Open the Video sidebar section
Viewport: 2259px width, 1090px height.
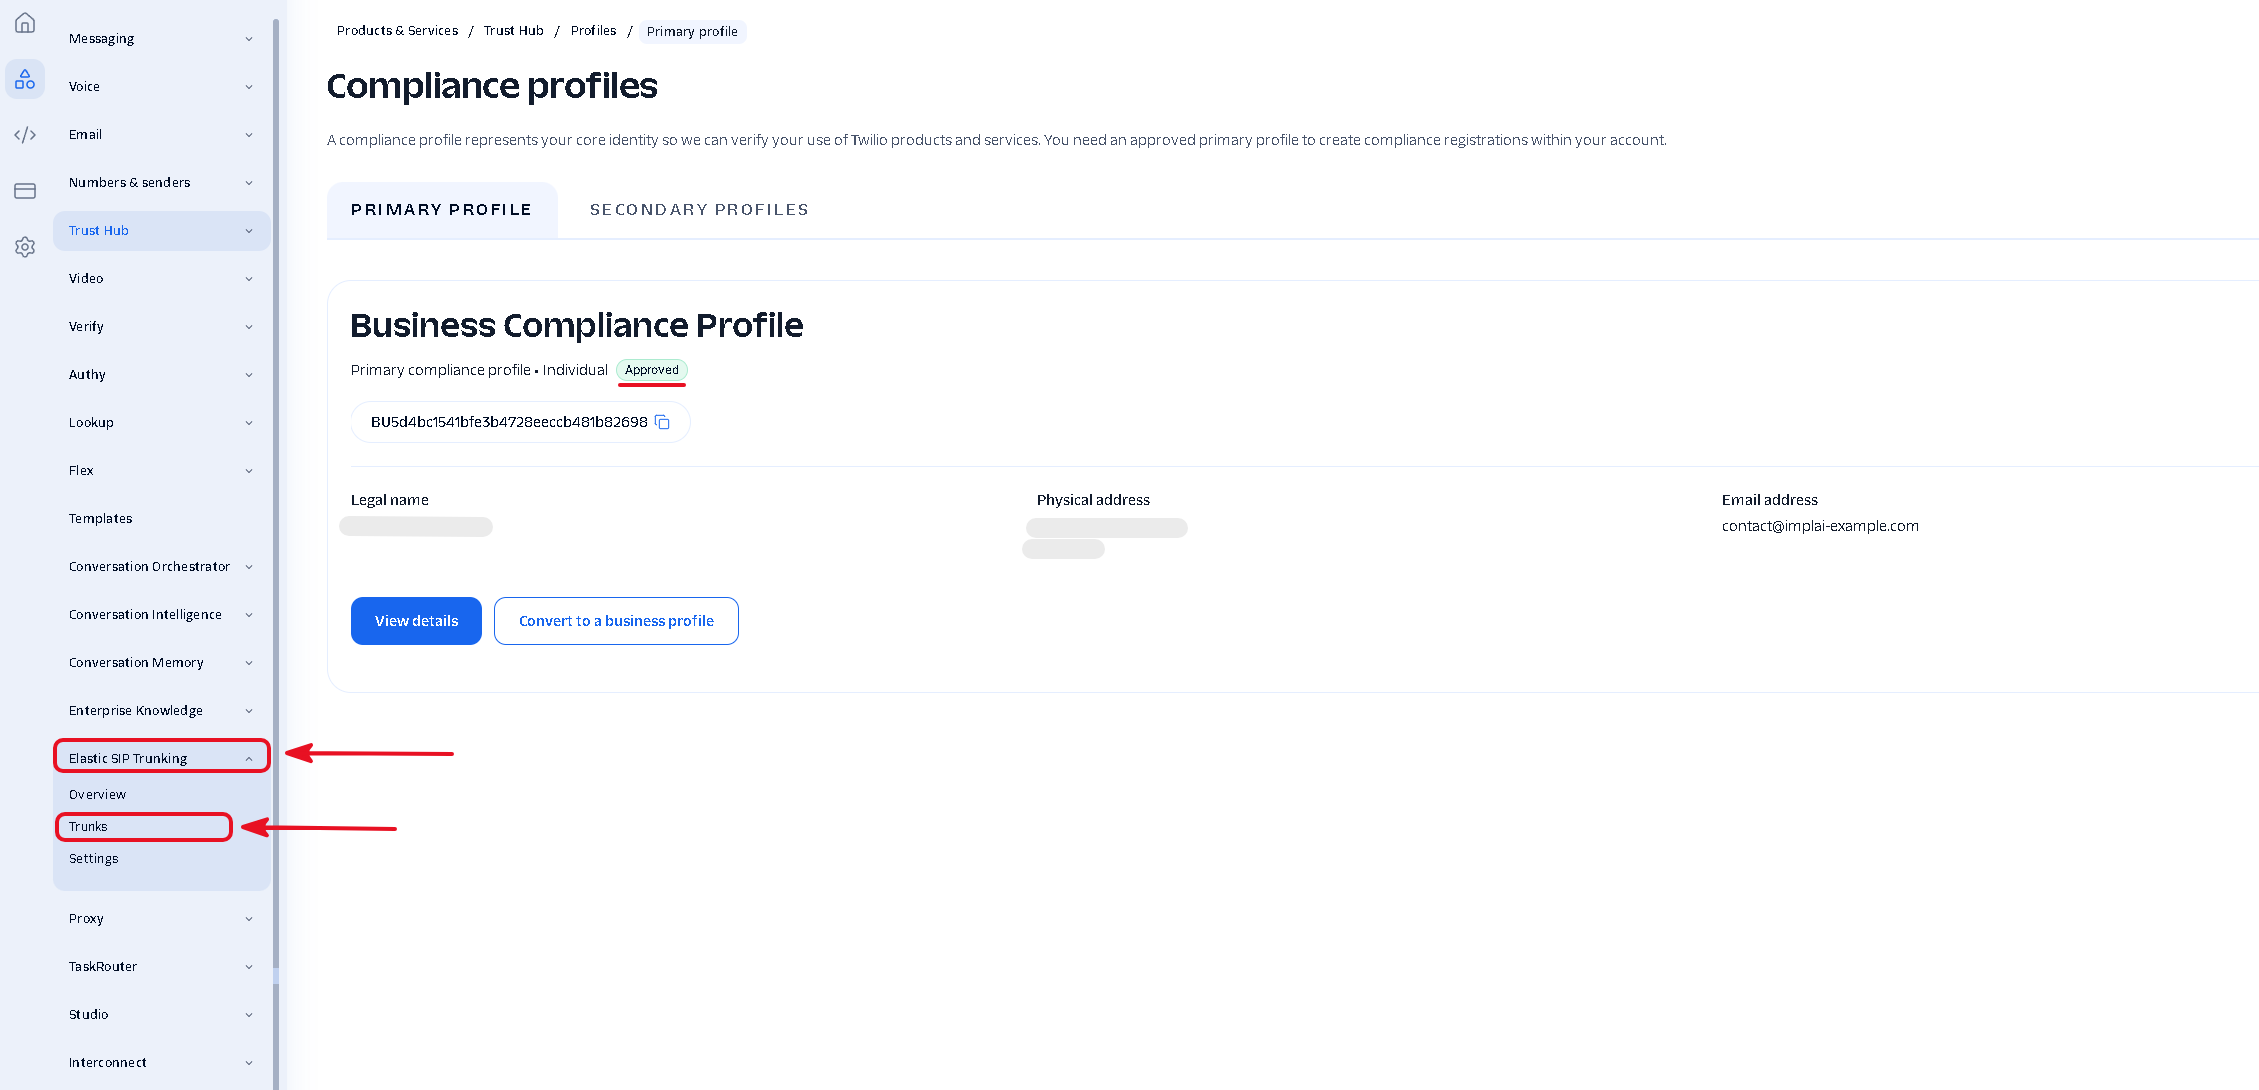pos(161,279)
